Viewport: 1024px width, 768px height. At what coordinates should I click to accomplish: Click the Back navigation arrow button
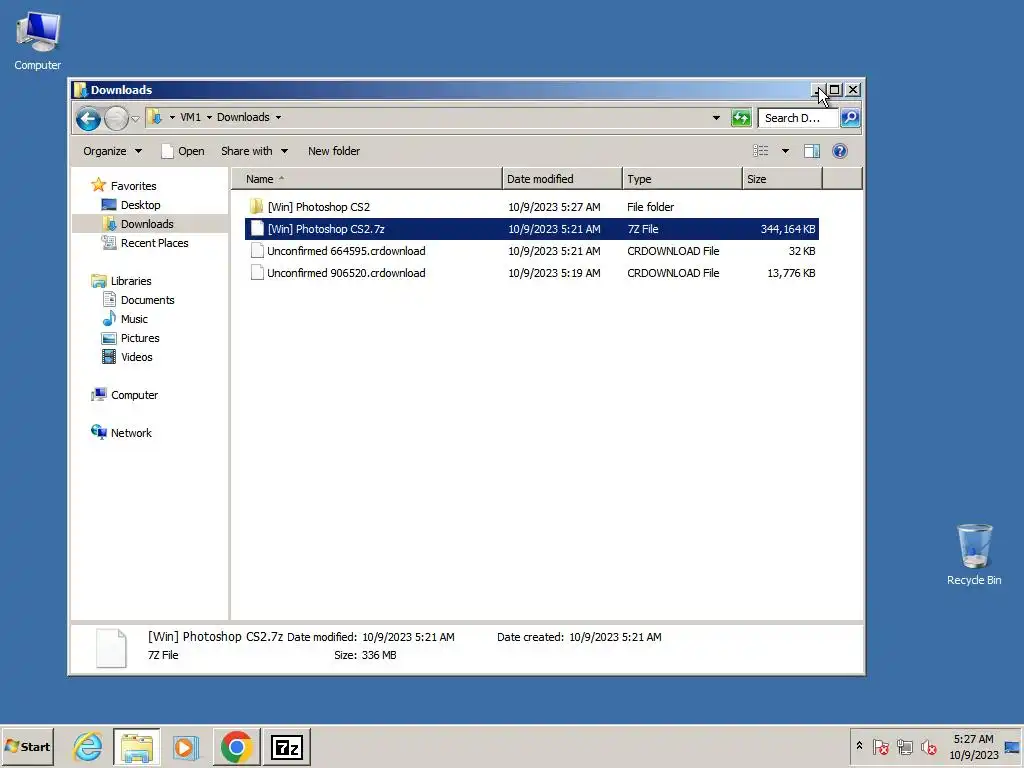pyautogui.click(x=88, y=119)
